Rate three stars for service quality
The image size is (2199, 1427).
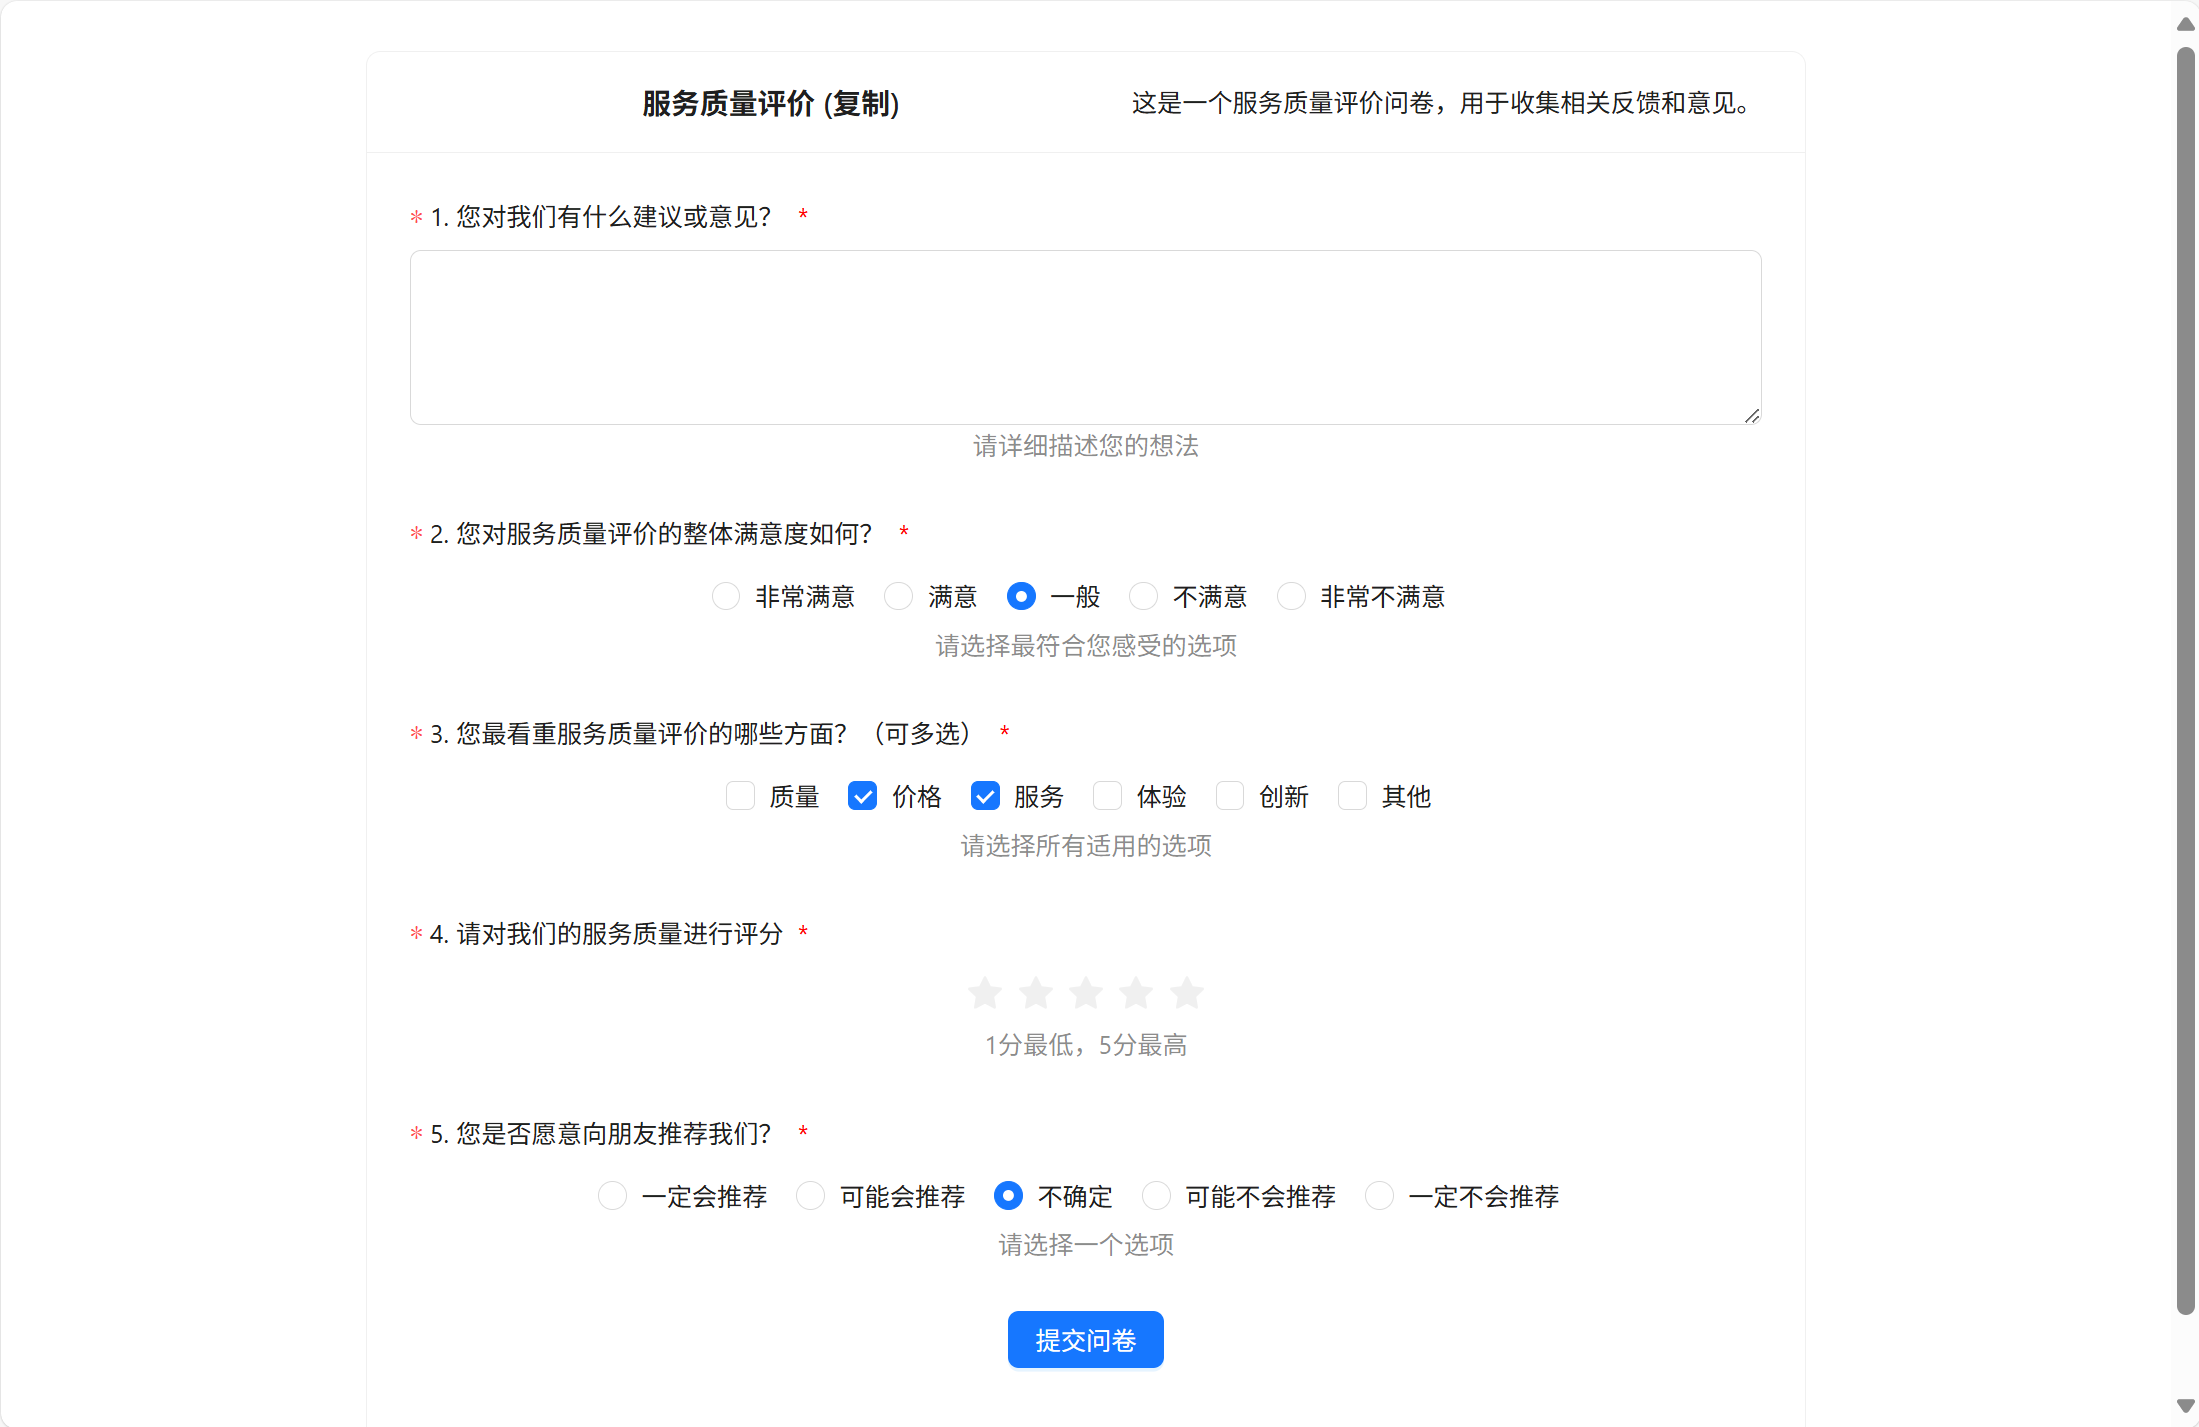tap(1085, 993)
